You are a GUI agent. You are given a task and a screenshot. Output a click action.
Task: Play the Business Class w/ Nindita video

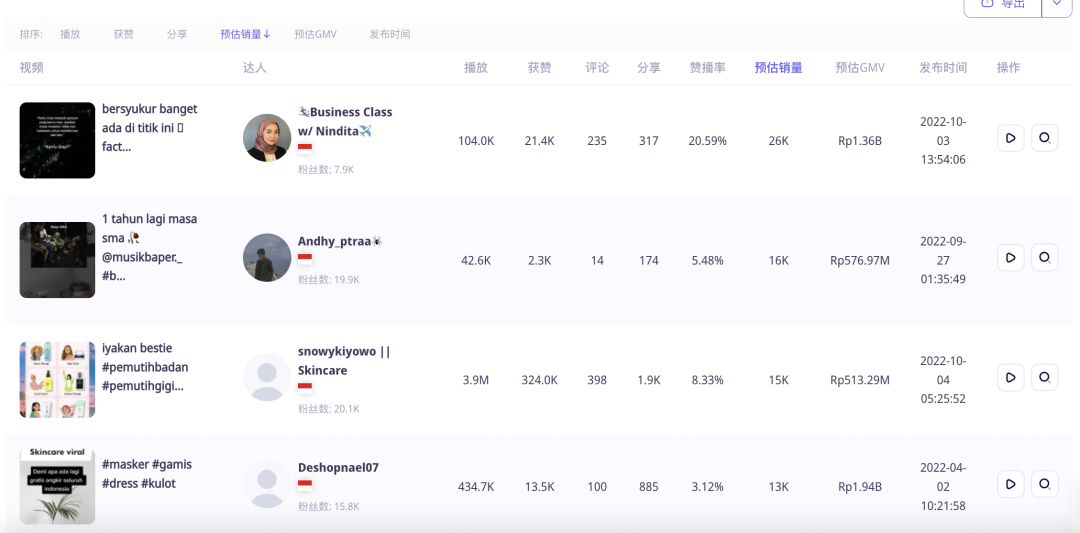point(1011,138)
